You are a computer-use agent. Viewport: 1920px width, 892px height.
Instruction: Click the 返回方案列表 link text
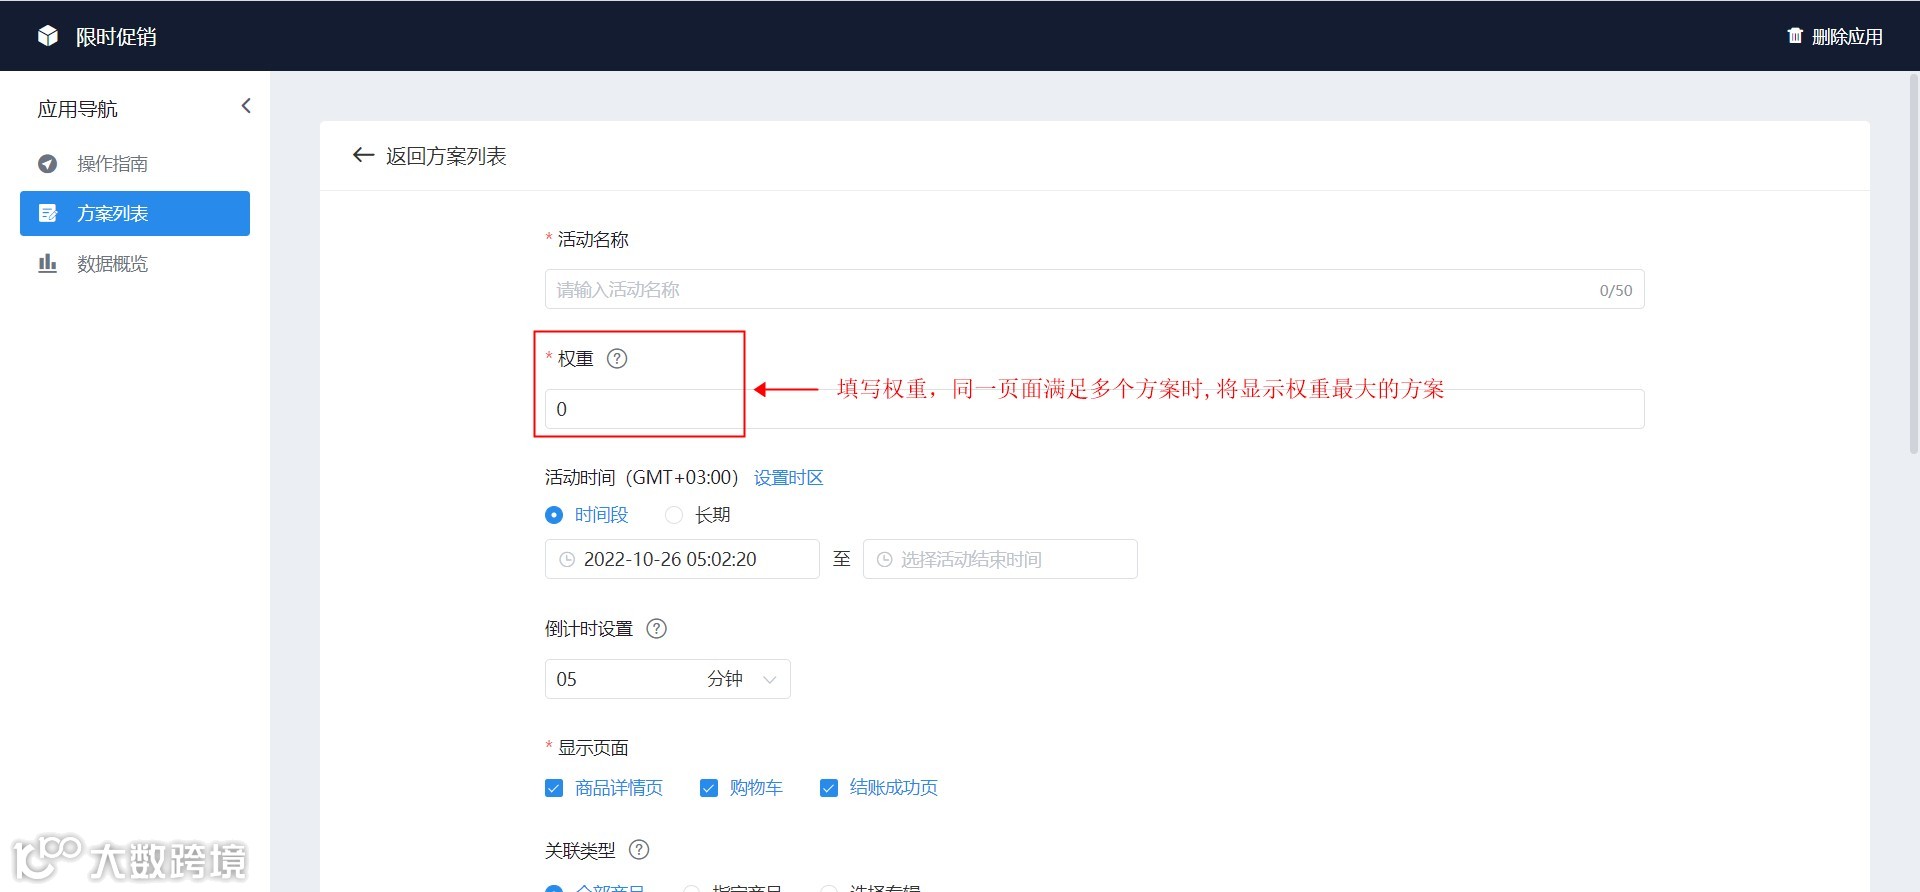click(x=446, y=156)
